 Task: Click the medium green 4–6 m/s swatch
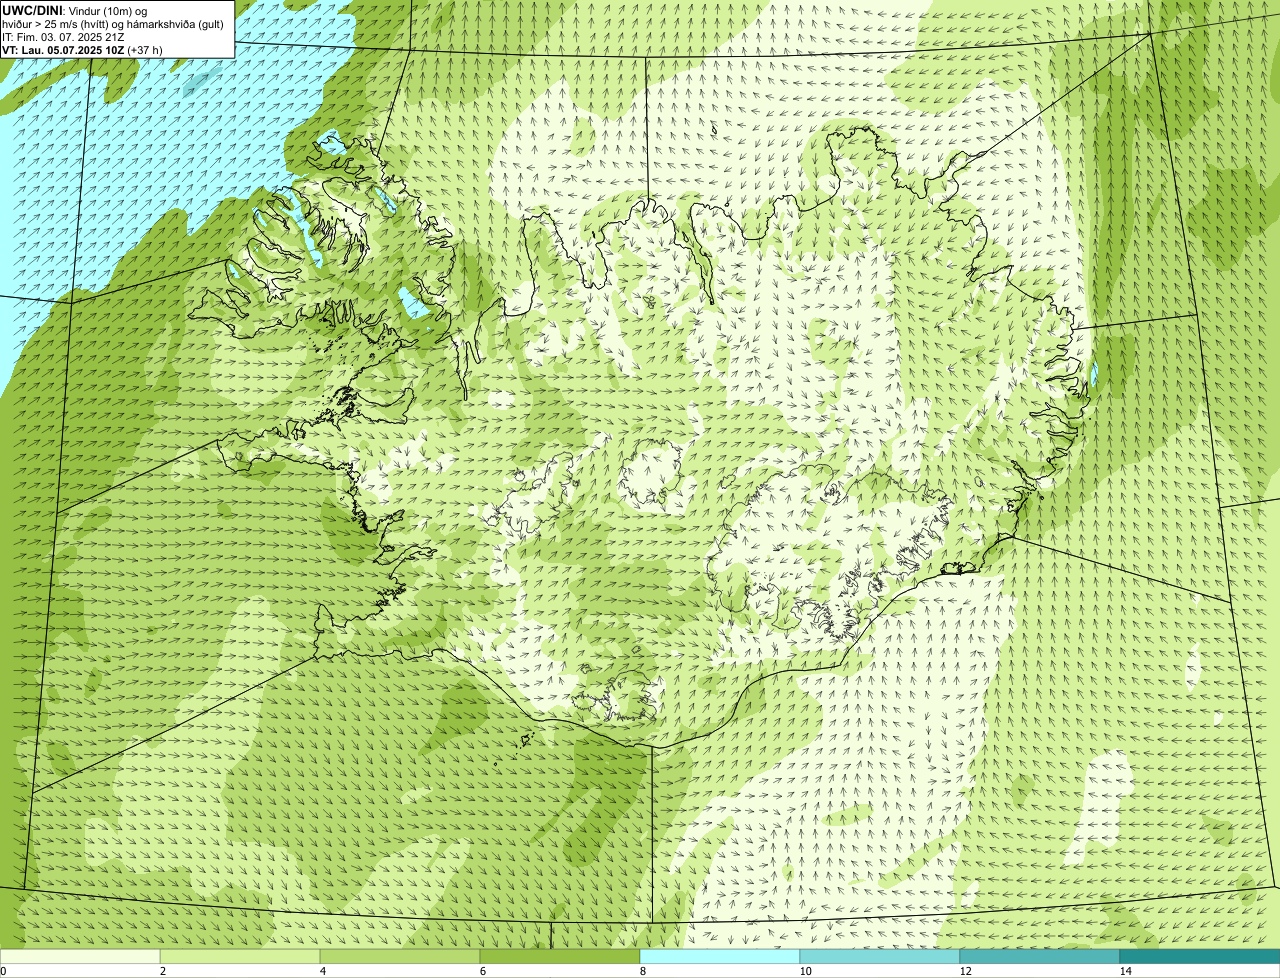click(400, 956)
